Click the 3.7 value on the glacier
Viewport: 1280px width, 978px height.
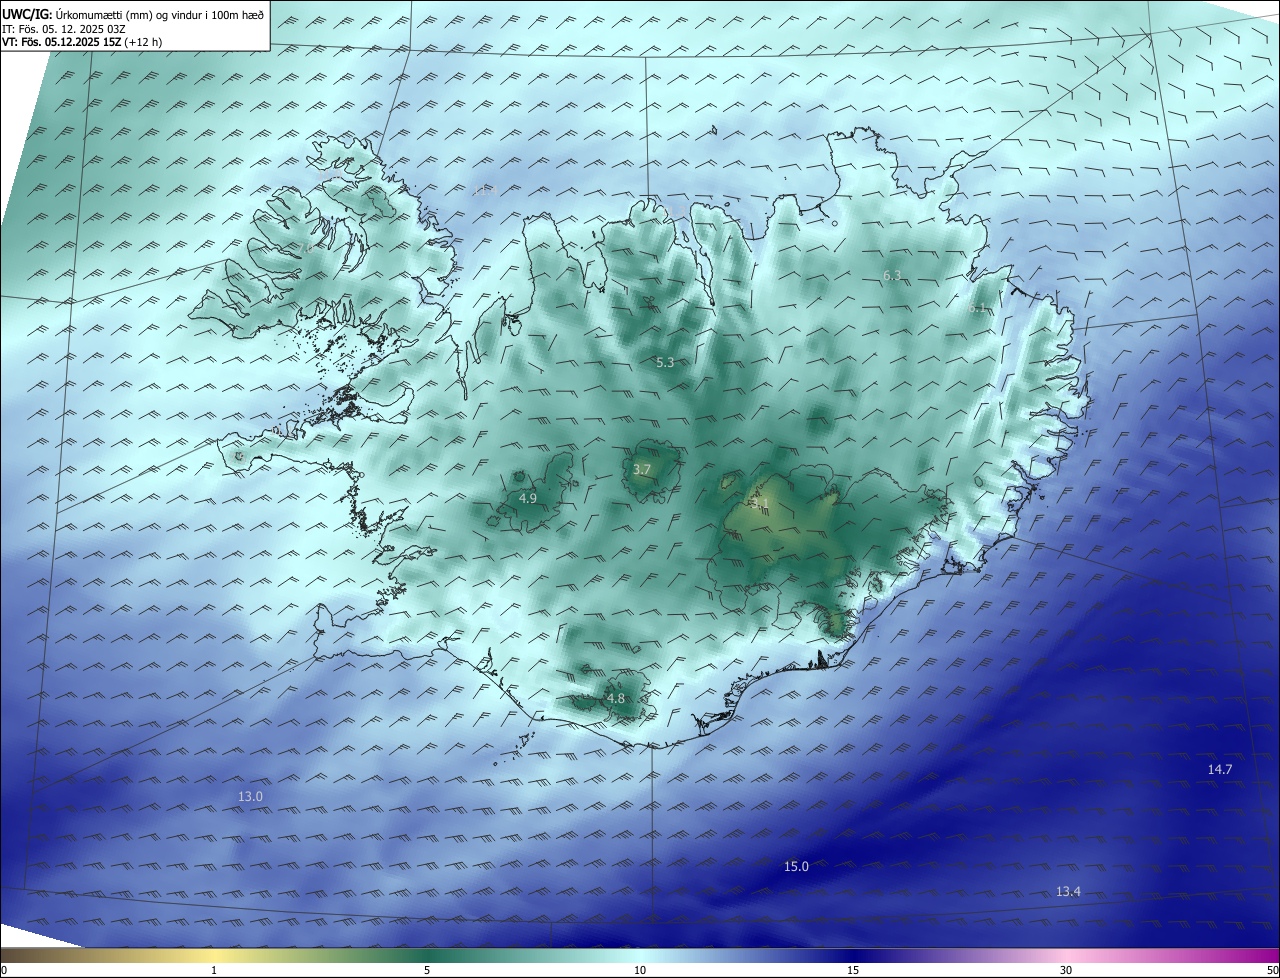click(x=642, y=469)
